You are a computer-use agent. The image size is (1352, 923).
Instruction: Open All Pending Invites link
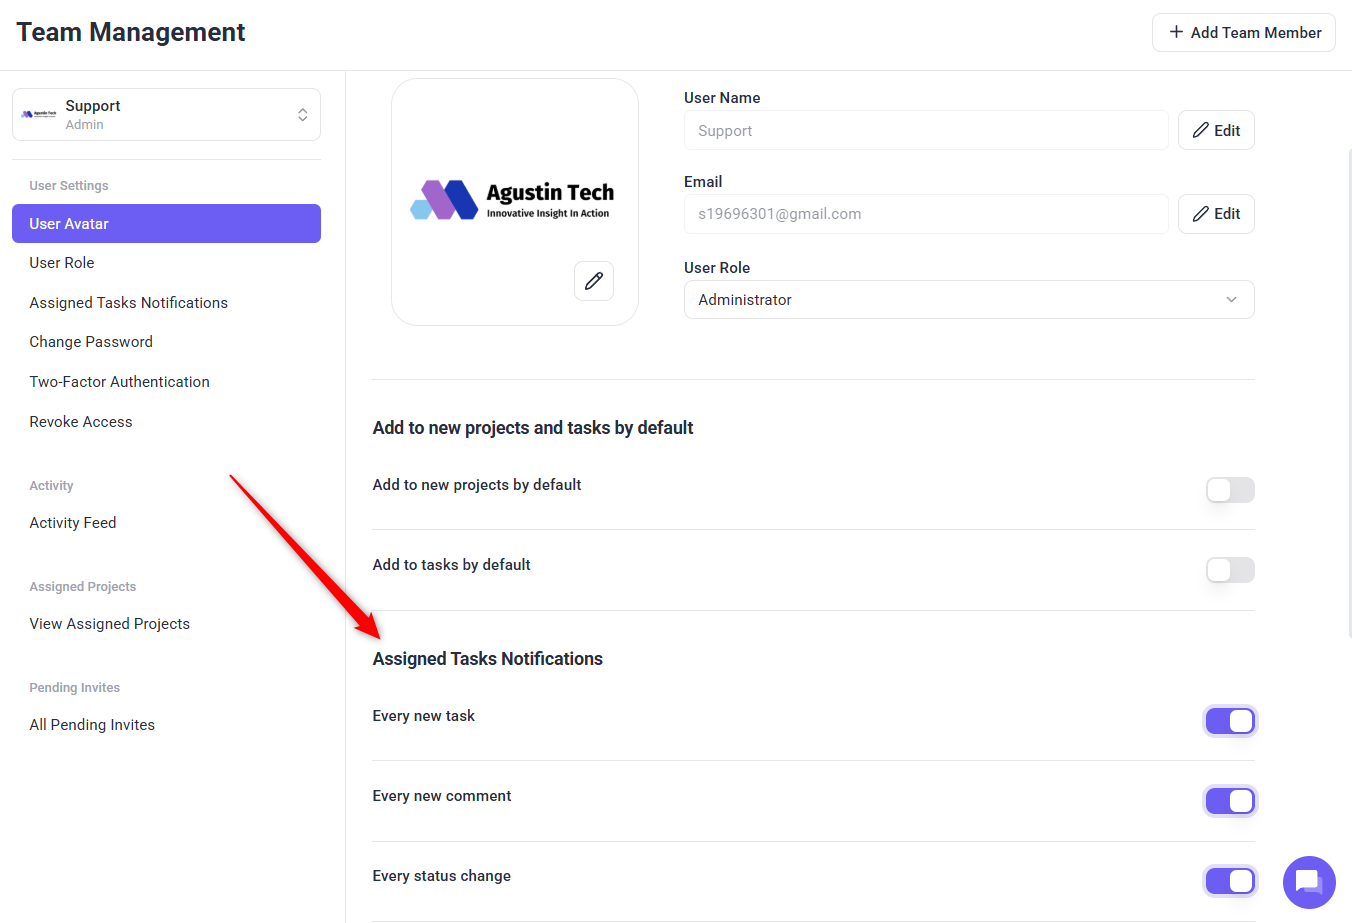click(92, 725)
